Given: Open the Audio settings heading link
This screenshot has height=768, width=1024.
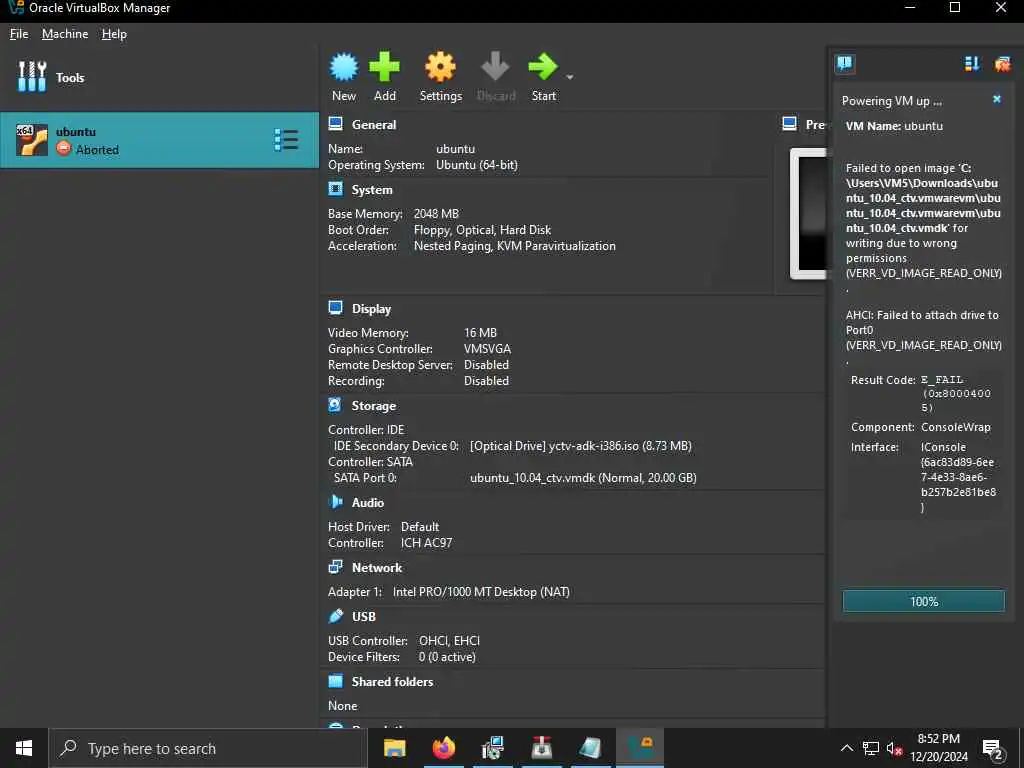Looking at the screenshot, I should pyautogui.click(x=368, y=503).
